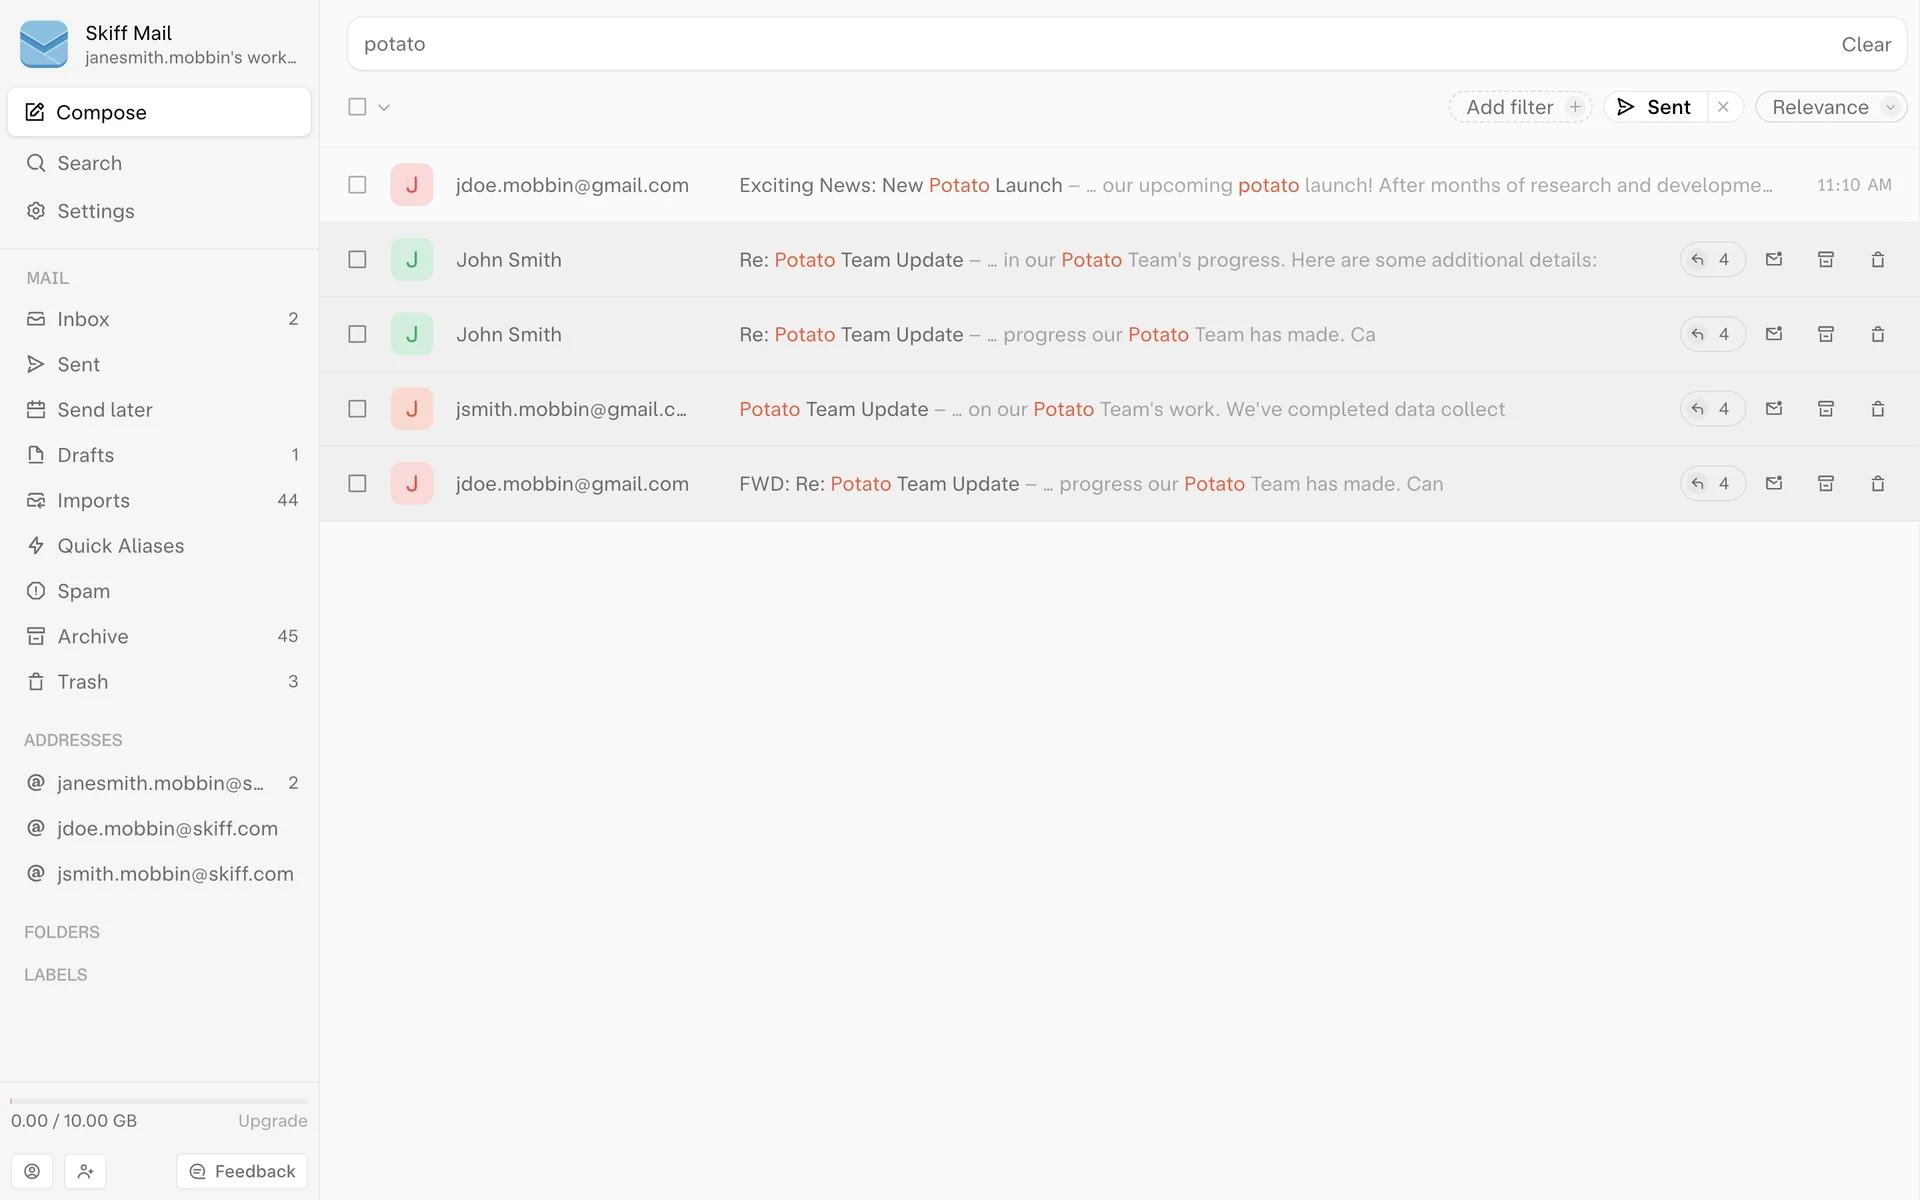Click the invite user icon near Feedback
This screenshot has height=1200, width=1920.
click(86, 1171)
